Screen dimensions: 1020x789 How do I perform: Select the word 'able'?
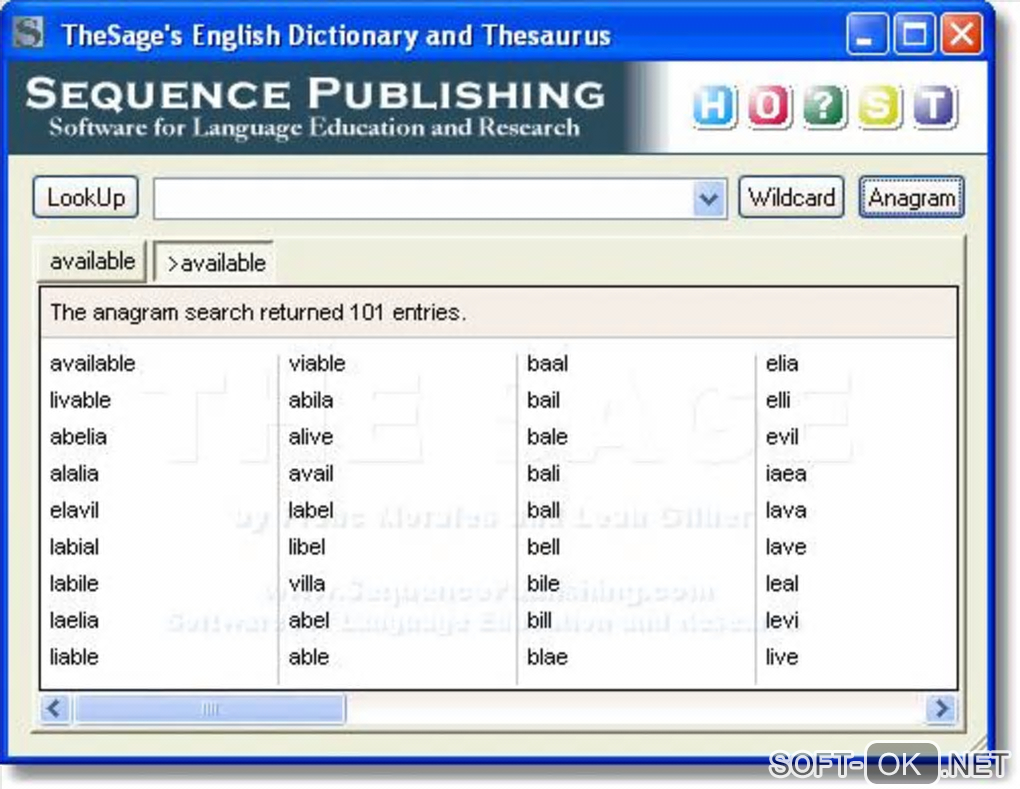308,657
